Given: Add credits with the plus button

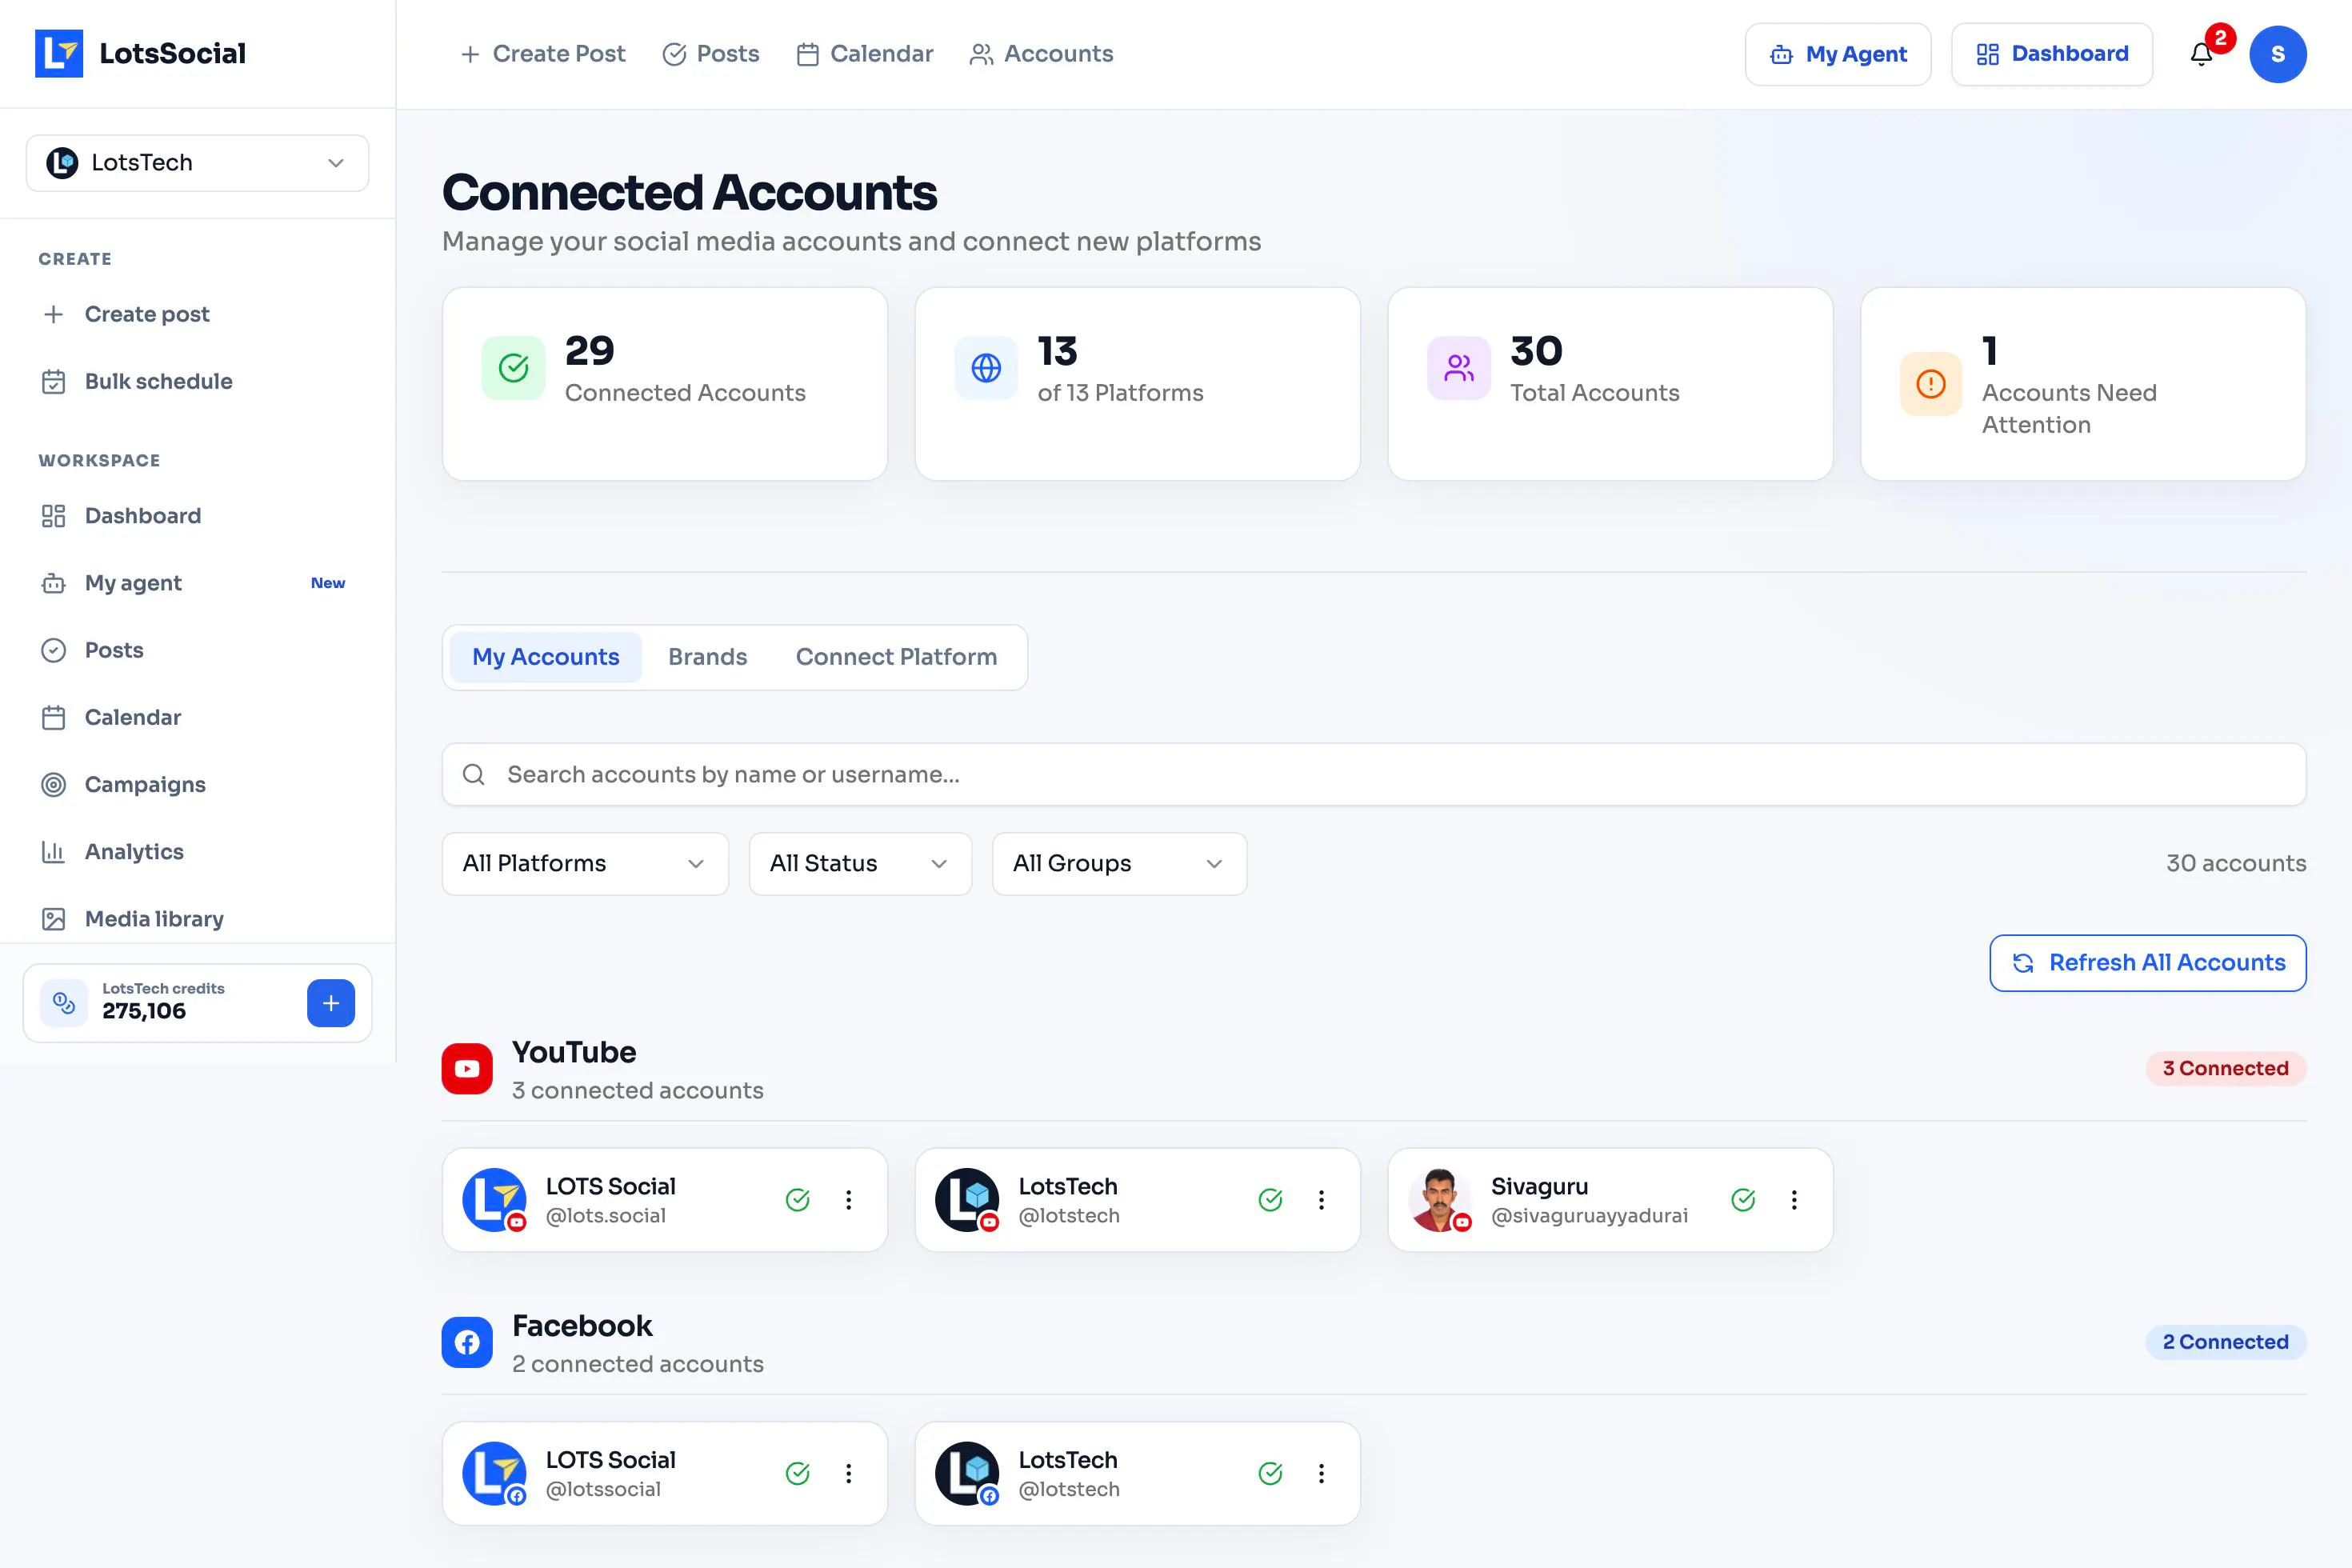Looking at the screenshot, I should [331, 1003].
